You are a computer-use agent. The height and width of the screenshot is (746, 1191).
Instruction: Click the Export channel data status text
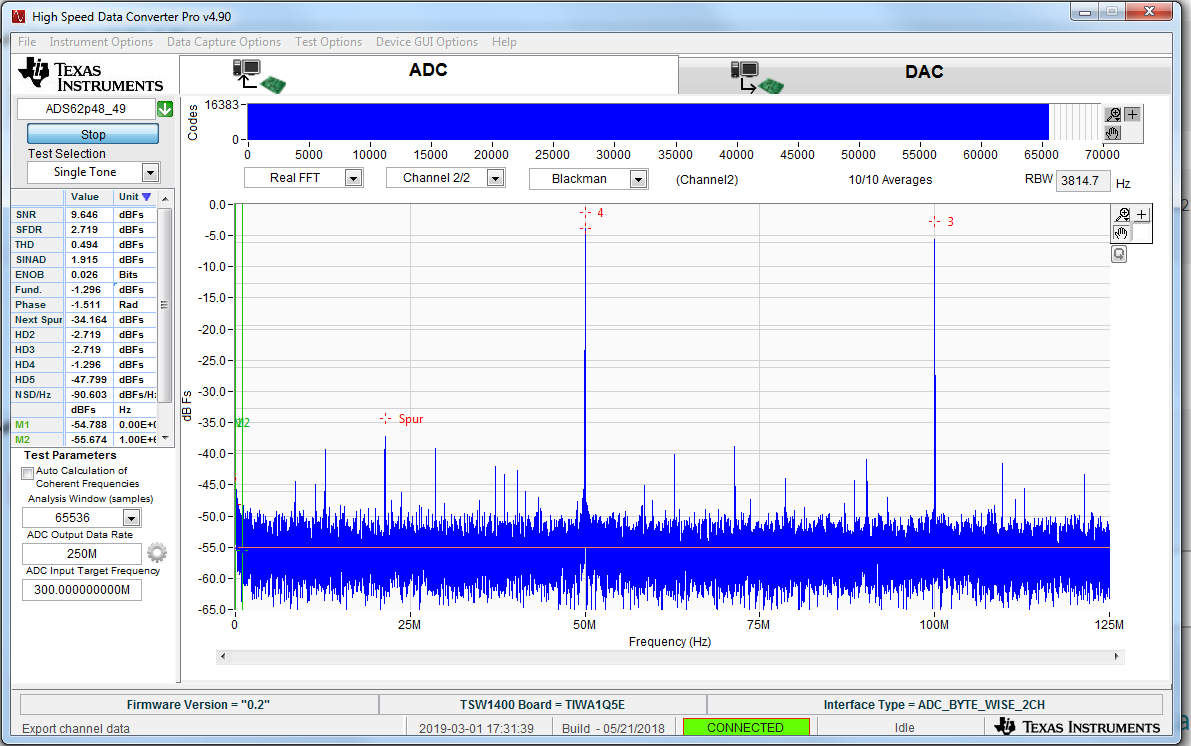point(76,728)
